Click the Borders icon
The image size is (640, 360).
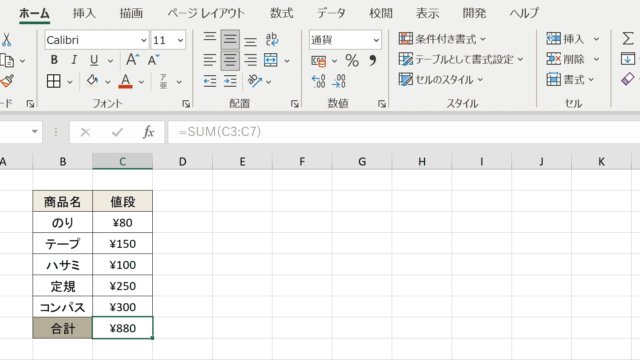pyautogui.click(x=53, y=81)
